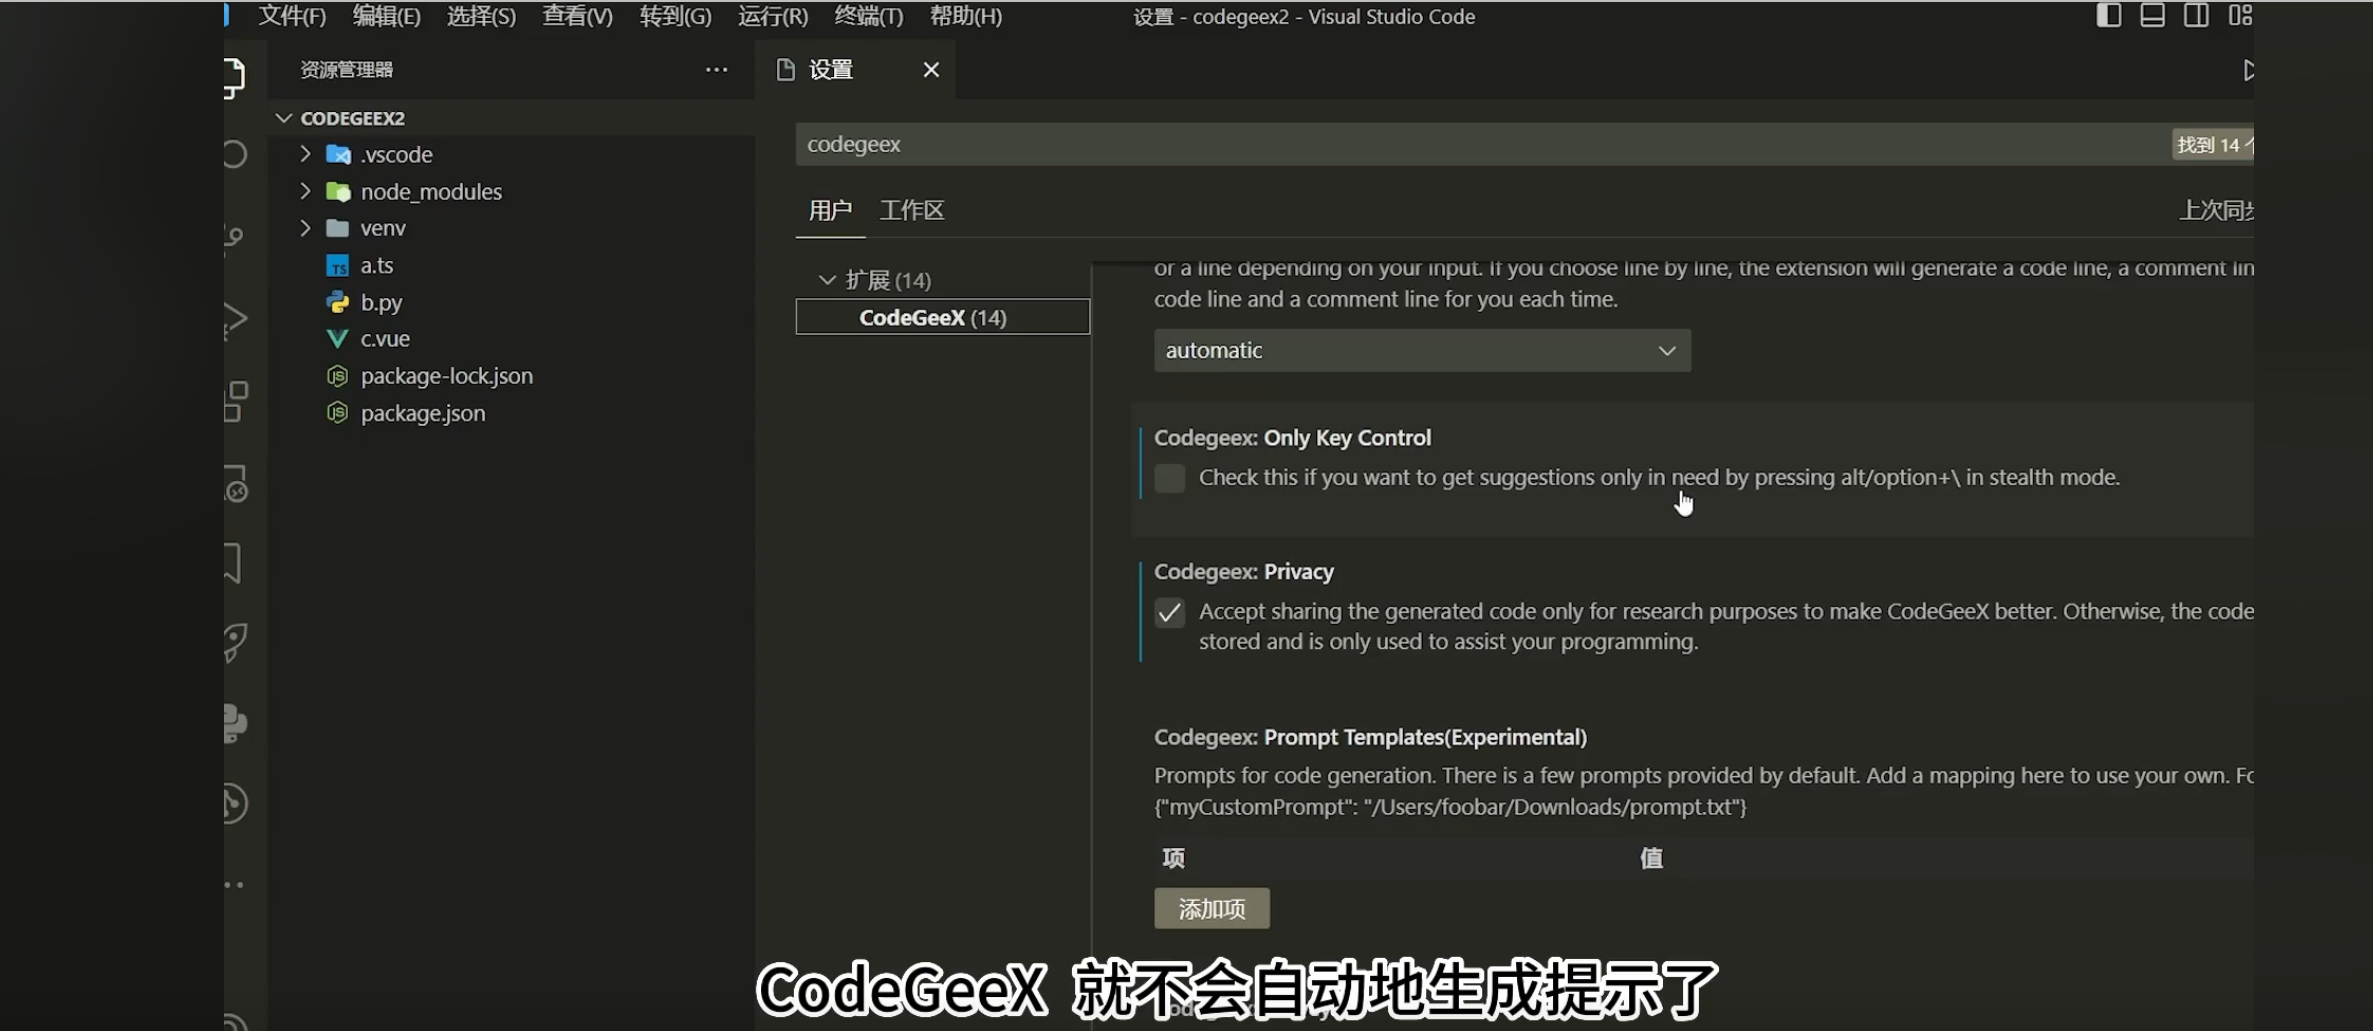
Task: Open the 编辑(E) menu
Action: click(x=386, y=16)
